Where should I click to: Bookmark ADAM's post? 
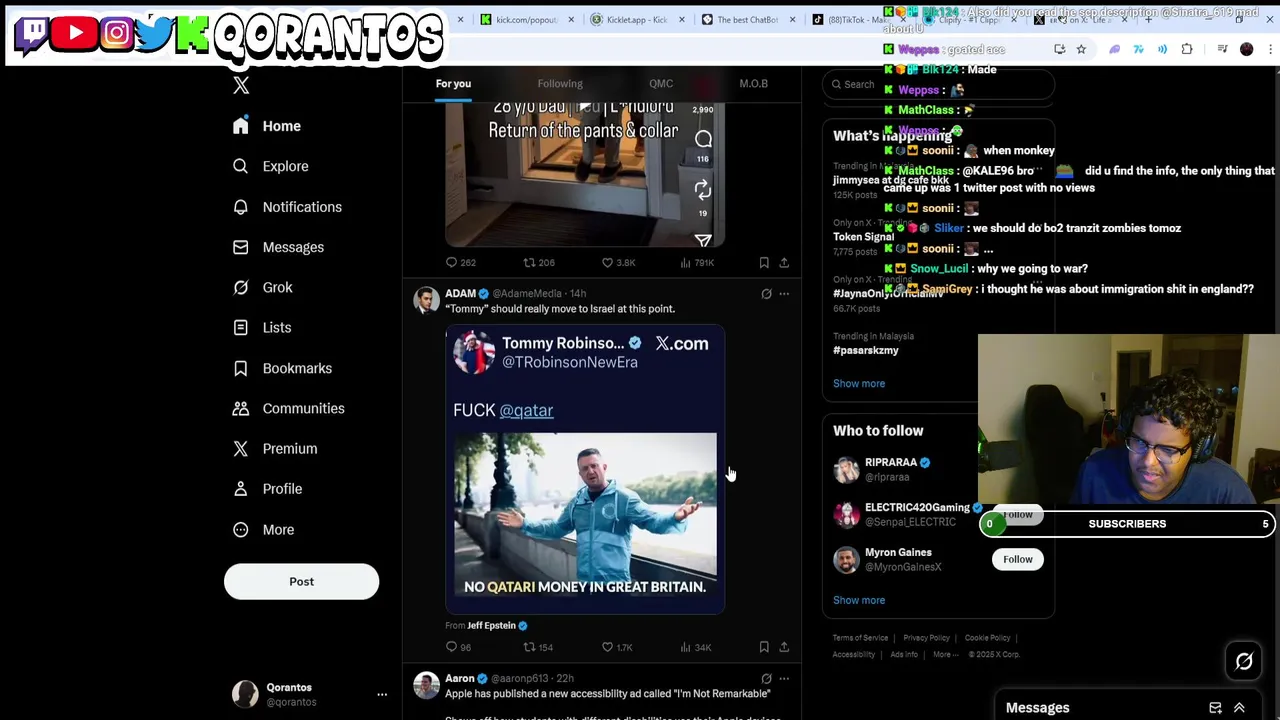(x=764, y=647)
